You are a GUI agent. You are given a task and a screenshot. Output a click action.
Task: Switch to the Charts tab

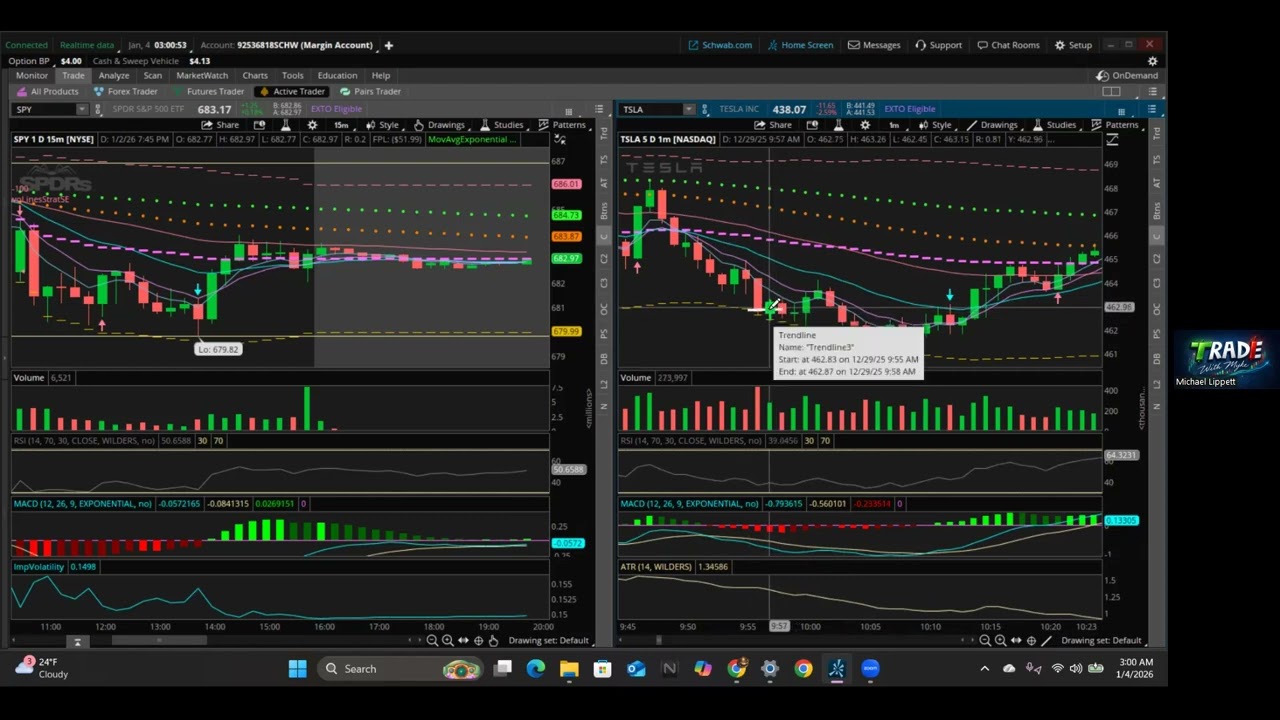pos(255,75)
